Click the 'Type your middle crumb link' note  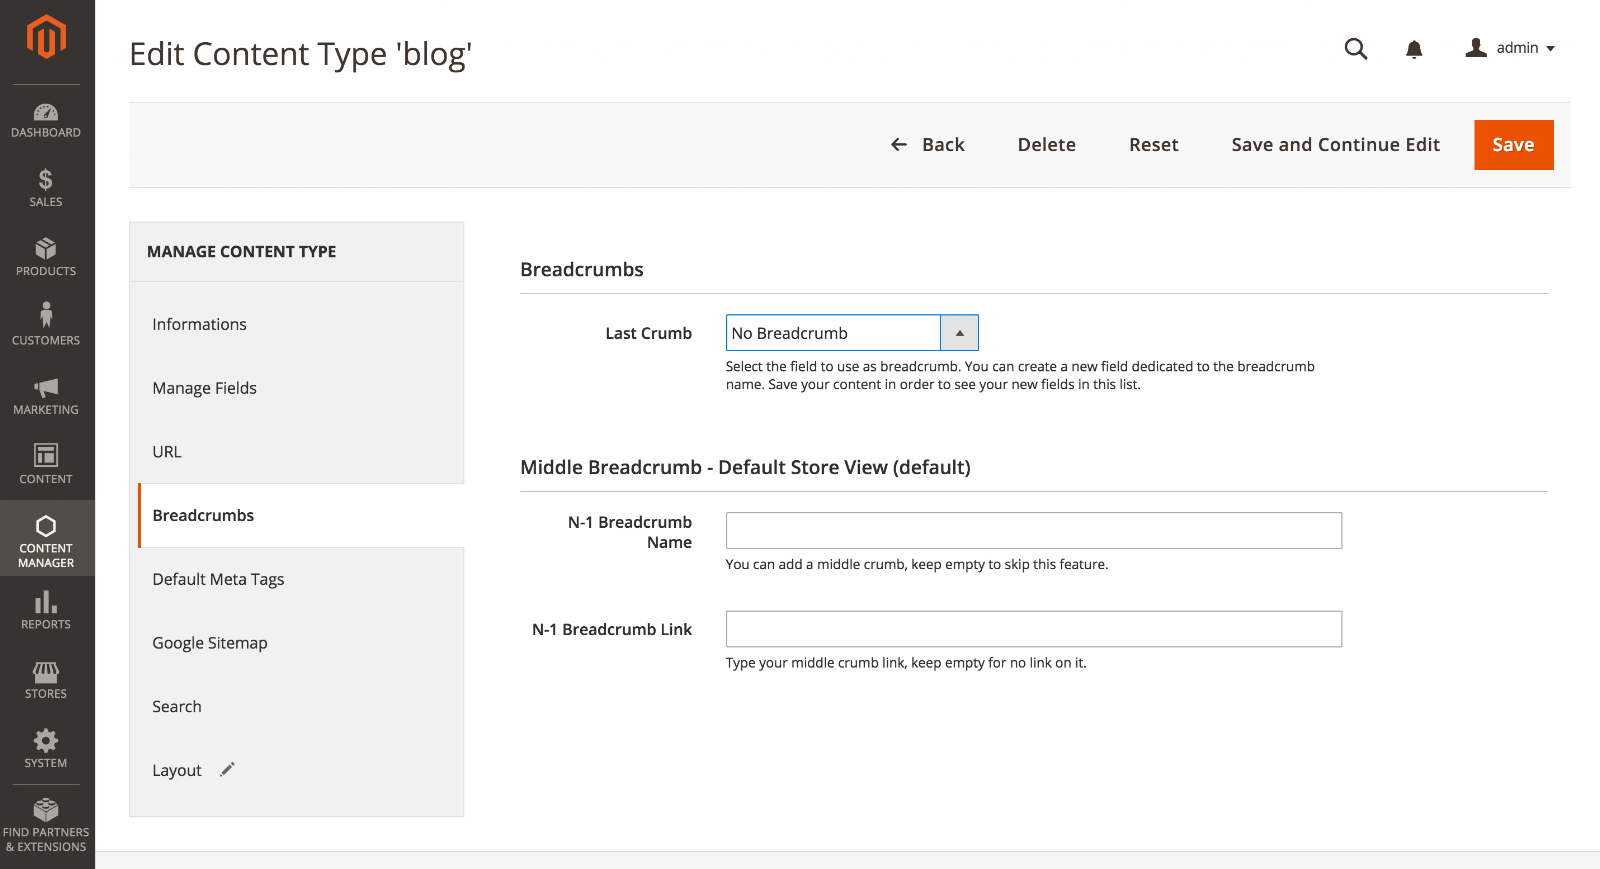coord(906,663)
